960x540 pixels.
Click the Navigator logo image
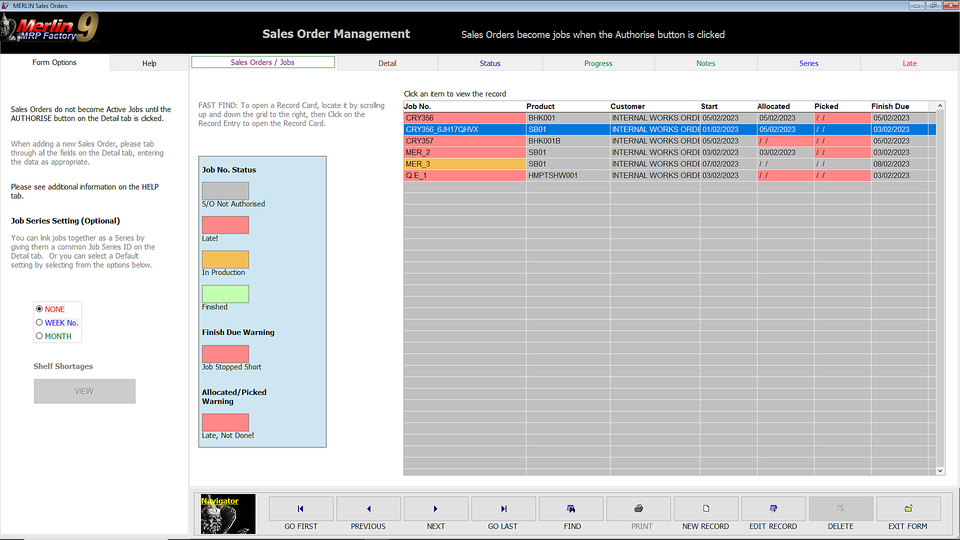227,514
